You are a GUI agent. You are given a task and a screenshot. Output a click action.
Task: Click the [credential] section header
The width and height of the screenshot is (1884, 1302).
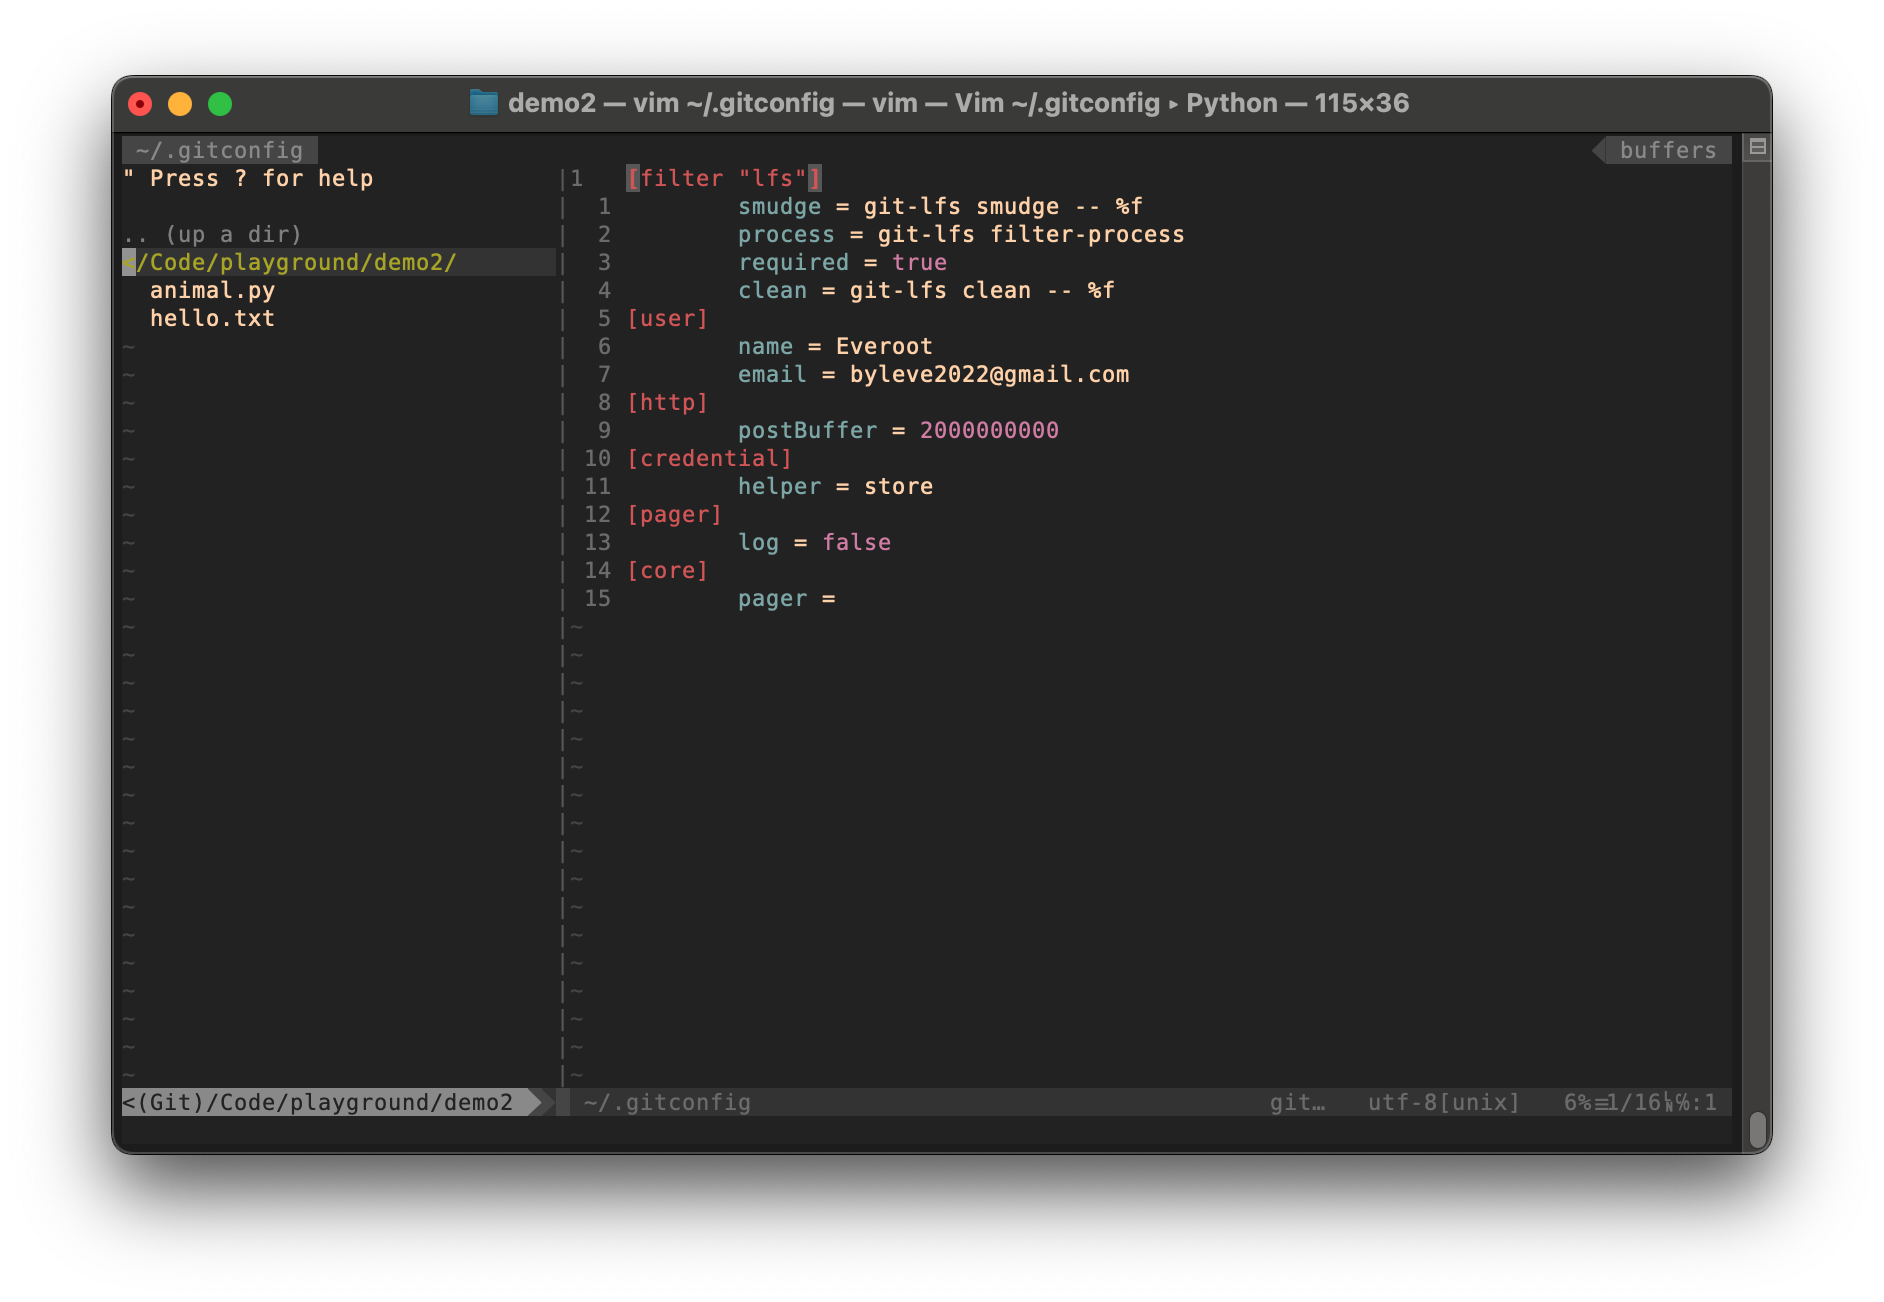click(x=710, y=458)
